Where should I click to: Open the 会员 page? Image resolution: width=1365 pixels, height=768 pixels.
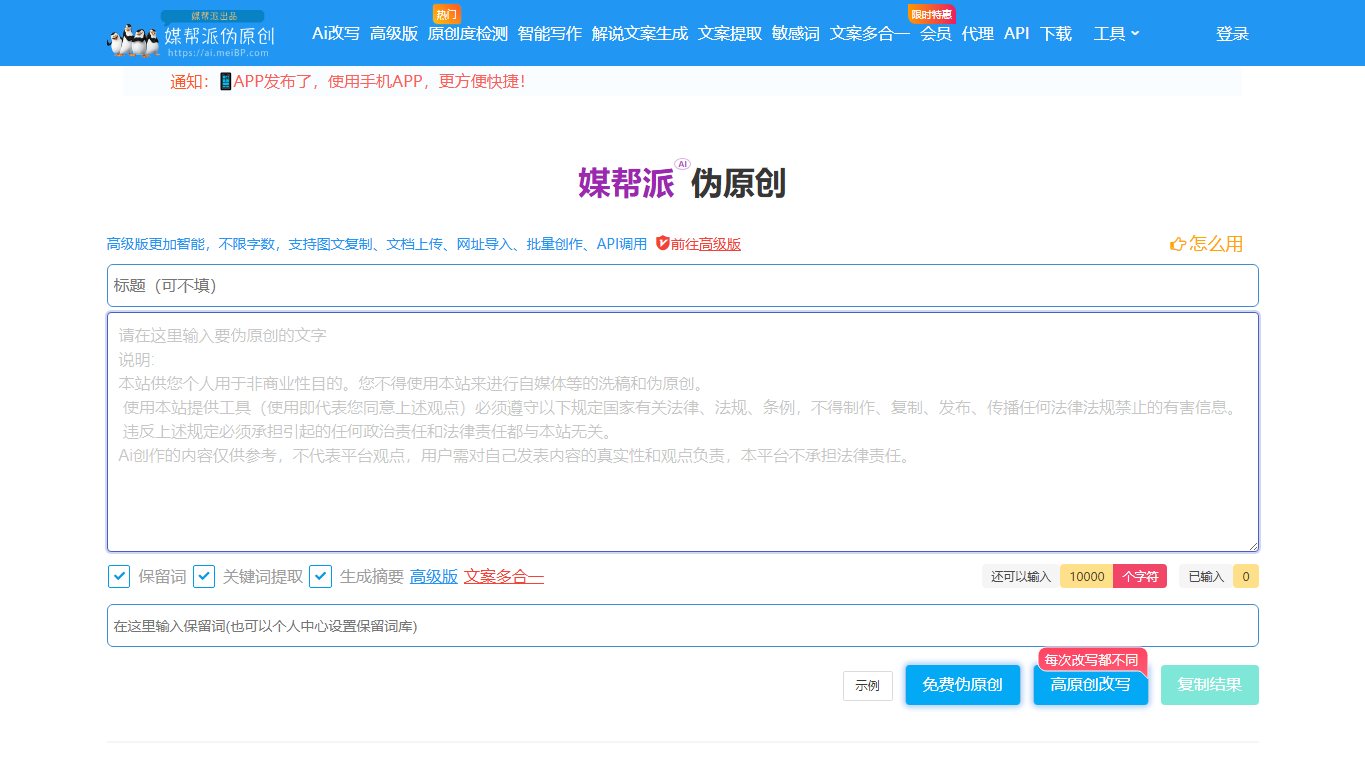tap(936, 34)
